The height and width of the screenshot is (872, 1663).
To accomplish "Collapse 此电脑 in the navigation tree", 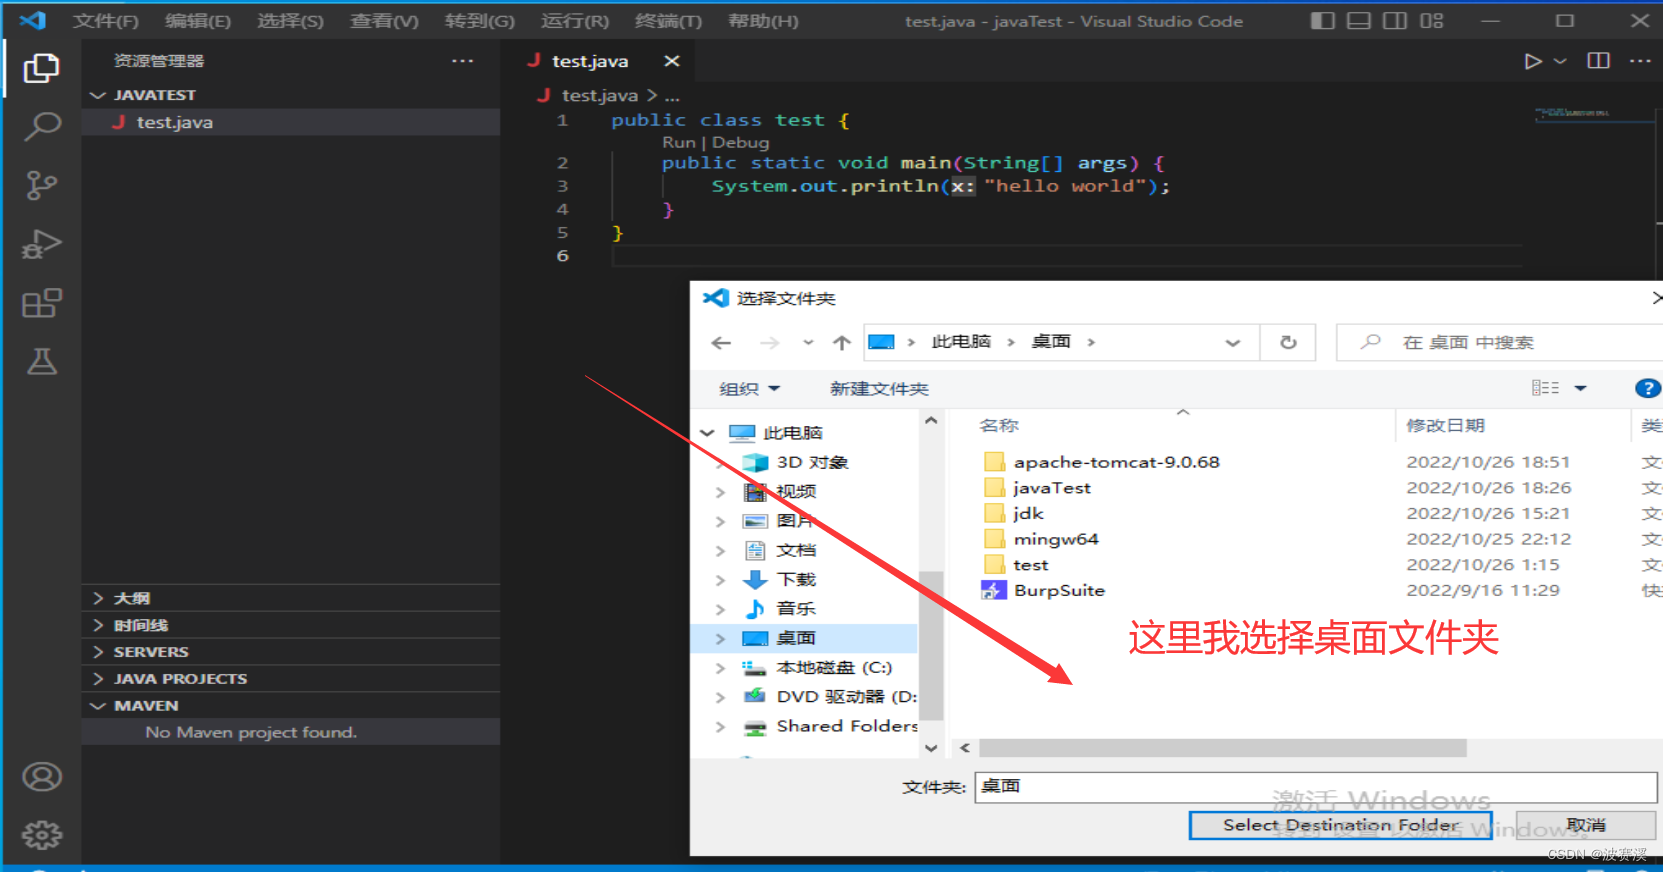I will tap(708, 434).
